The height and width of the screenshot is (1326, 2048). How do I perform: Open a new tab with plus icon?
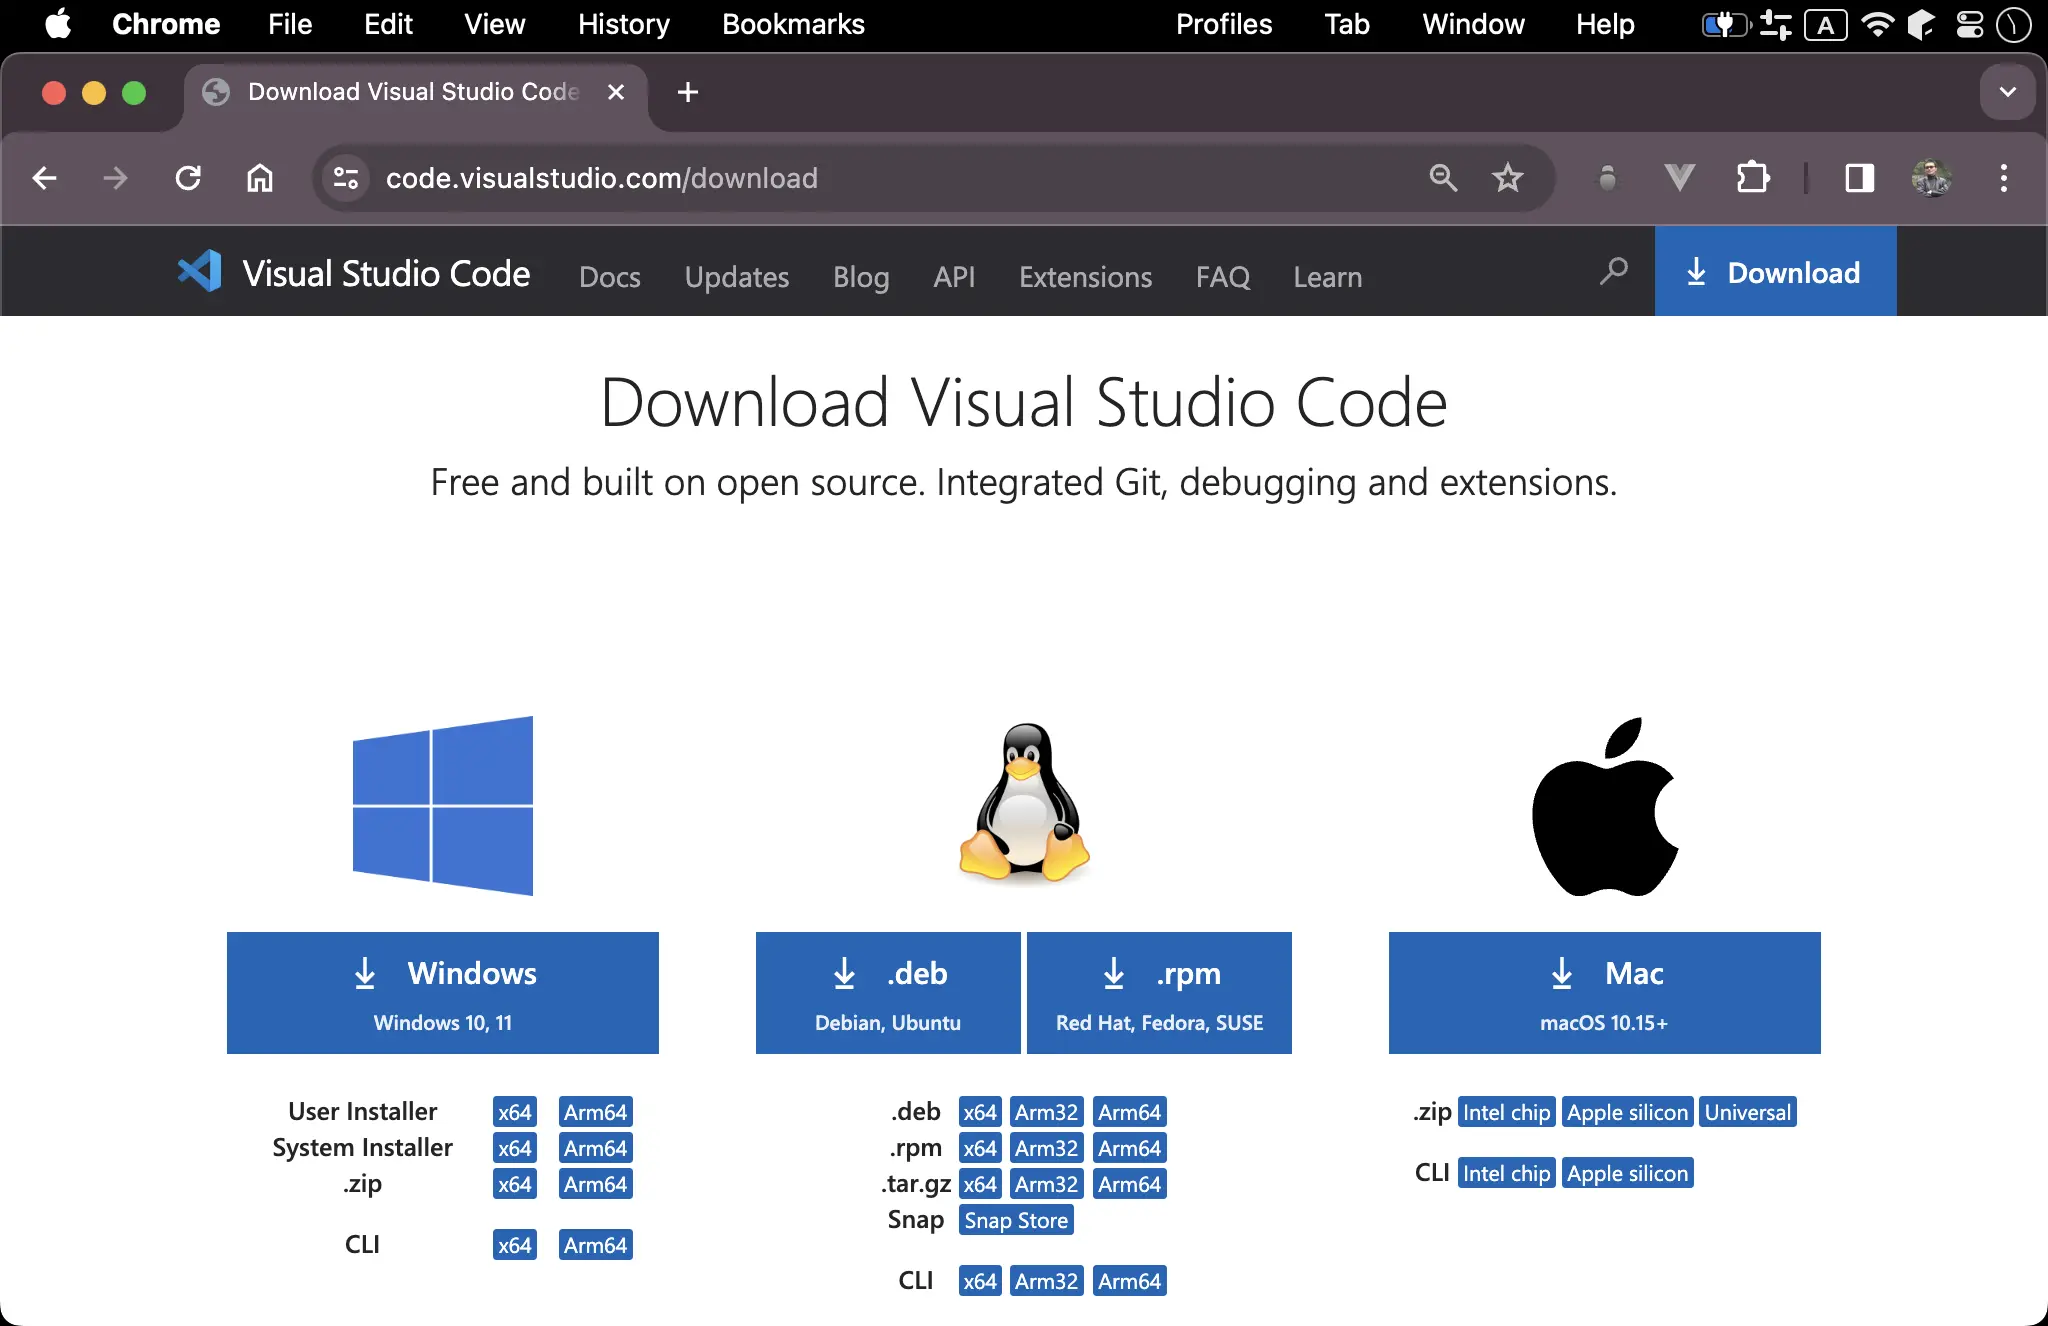coord(688,92)
